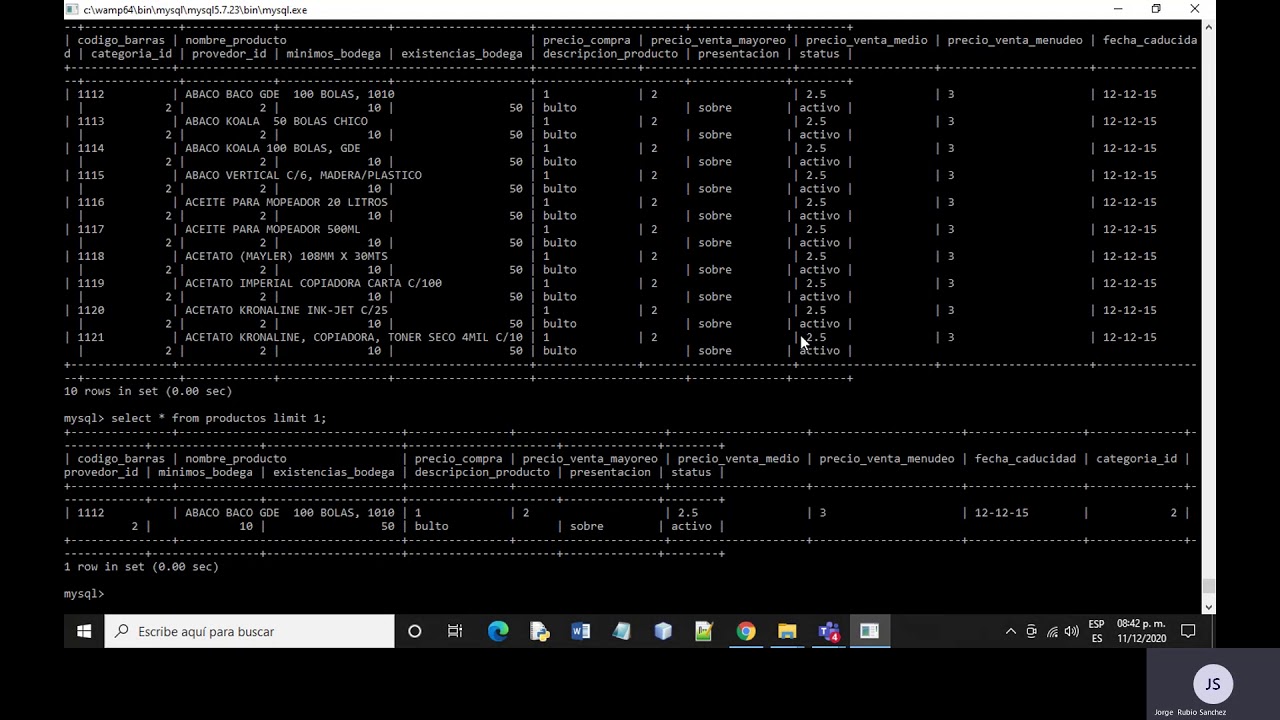The width and height of the screenshot is (1280, 720).
Task: Open the blue cube app in taskbar
Action: click(x=663, y=631)
